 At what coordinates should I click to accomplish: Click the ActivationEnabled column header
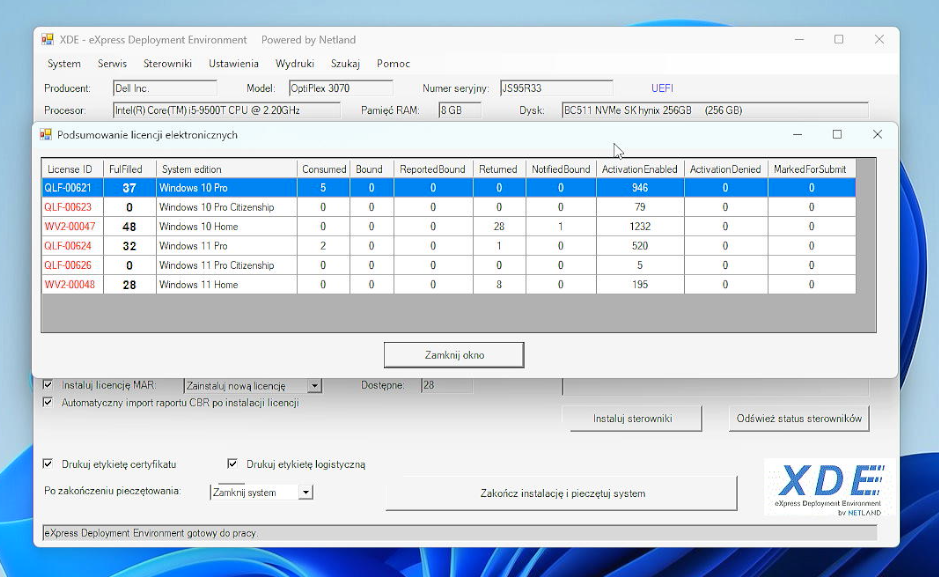[x=639, y=169]
